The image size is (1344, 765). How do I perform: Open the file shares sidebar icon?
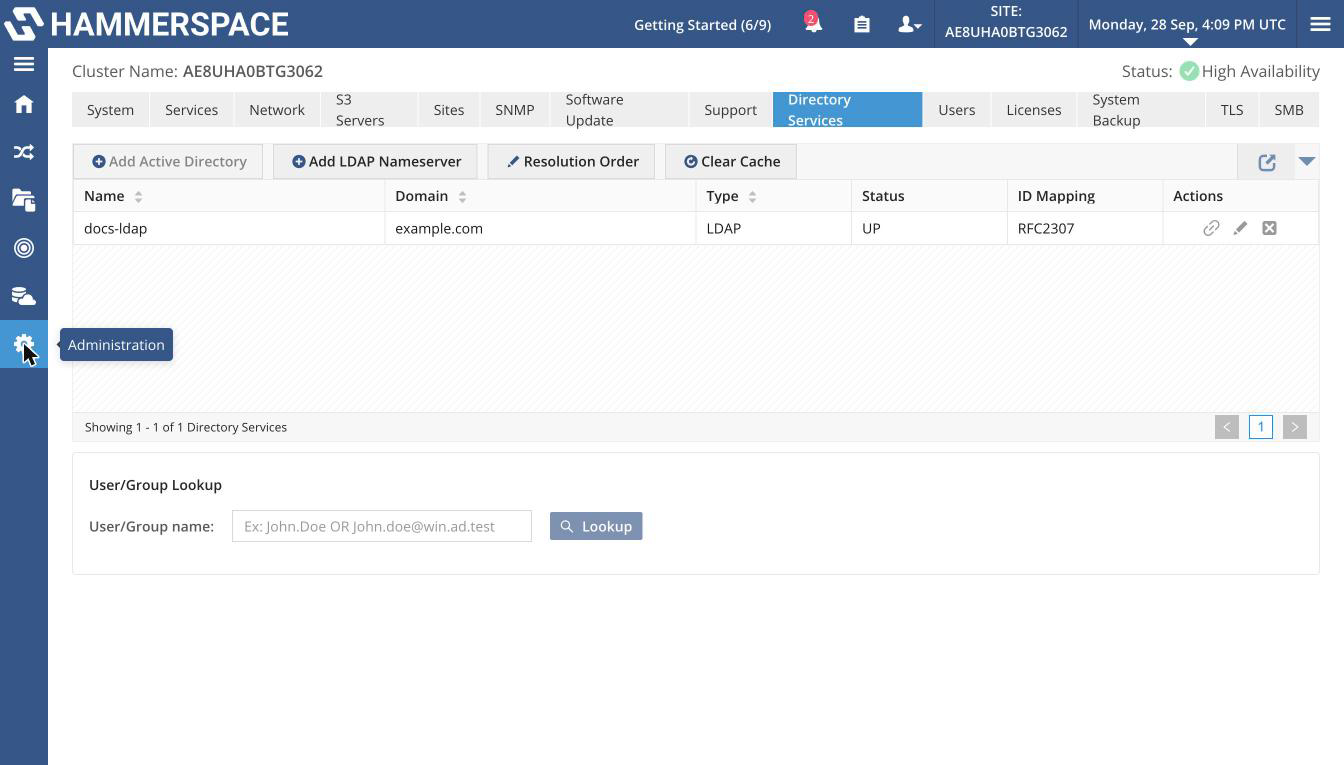point(24,200)
